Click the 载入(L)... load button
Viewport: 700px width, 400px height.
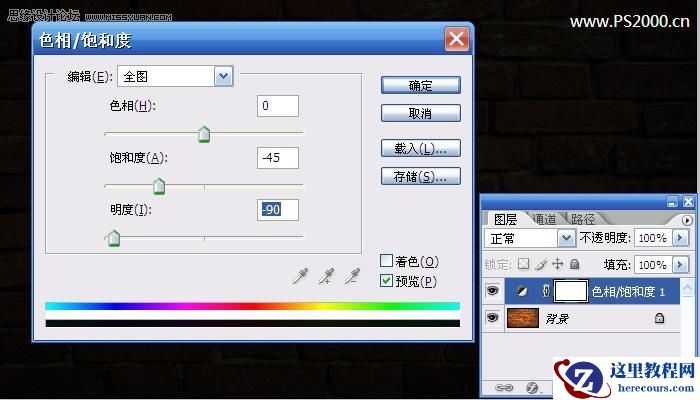[421, 148]
